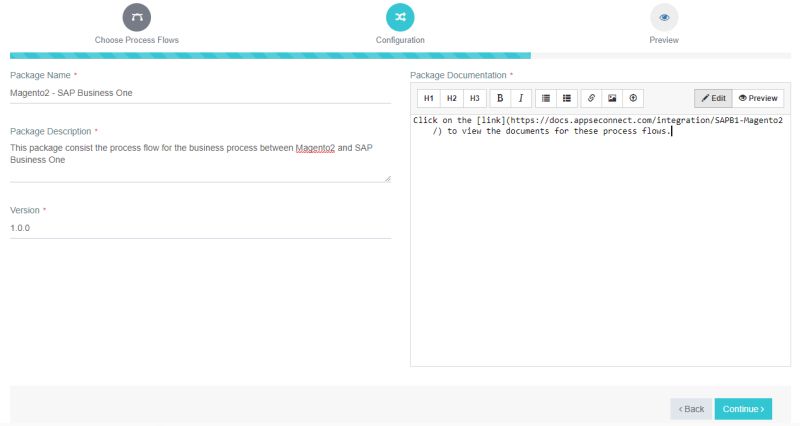Apply H3 heading in documentation editor
The width and height of the screenshot is (800, 426).
pyautogui.click(x=474, y=98)
